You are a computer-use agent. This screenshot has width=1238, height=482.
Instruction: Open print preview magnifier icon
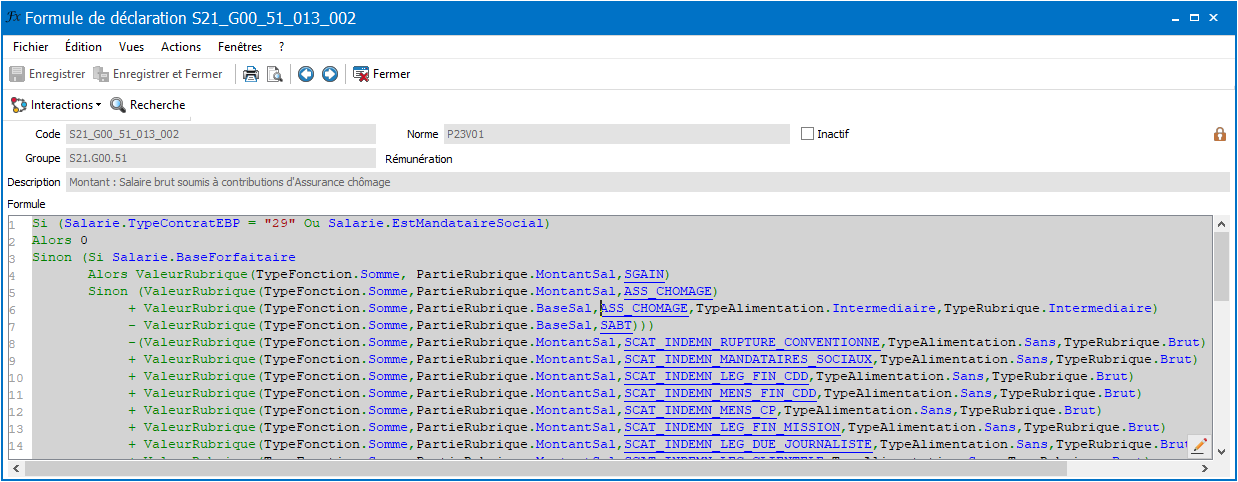pos(275,74)
